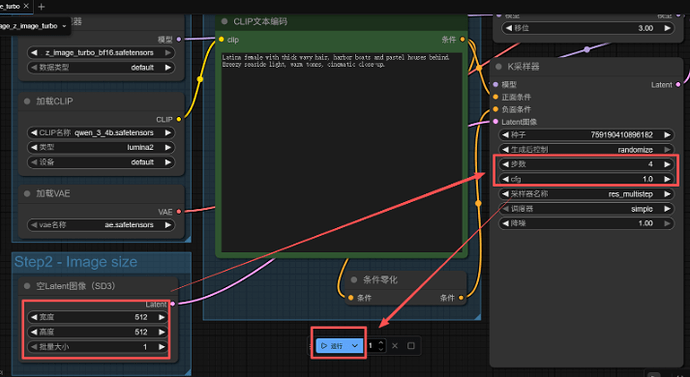690x377 pixels.
Task: Click the cfg 1.0 value field
Action: point(586,179)
